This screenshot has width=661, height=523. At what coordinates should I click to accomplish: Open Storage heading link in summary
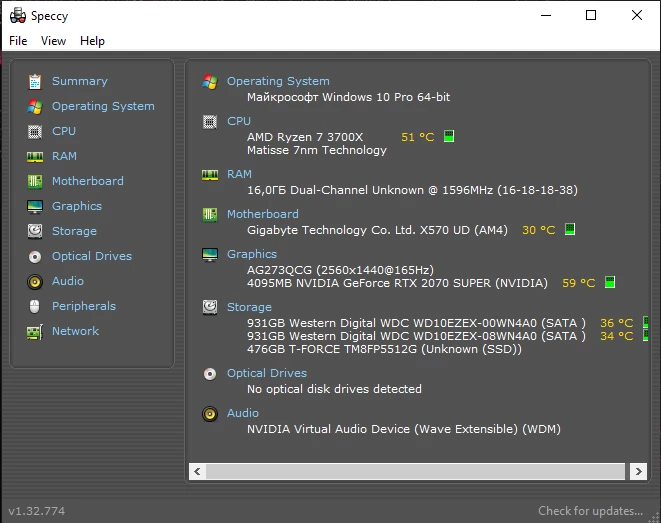pyautogui.click(x=249, y=307)
